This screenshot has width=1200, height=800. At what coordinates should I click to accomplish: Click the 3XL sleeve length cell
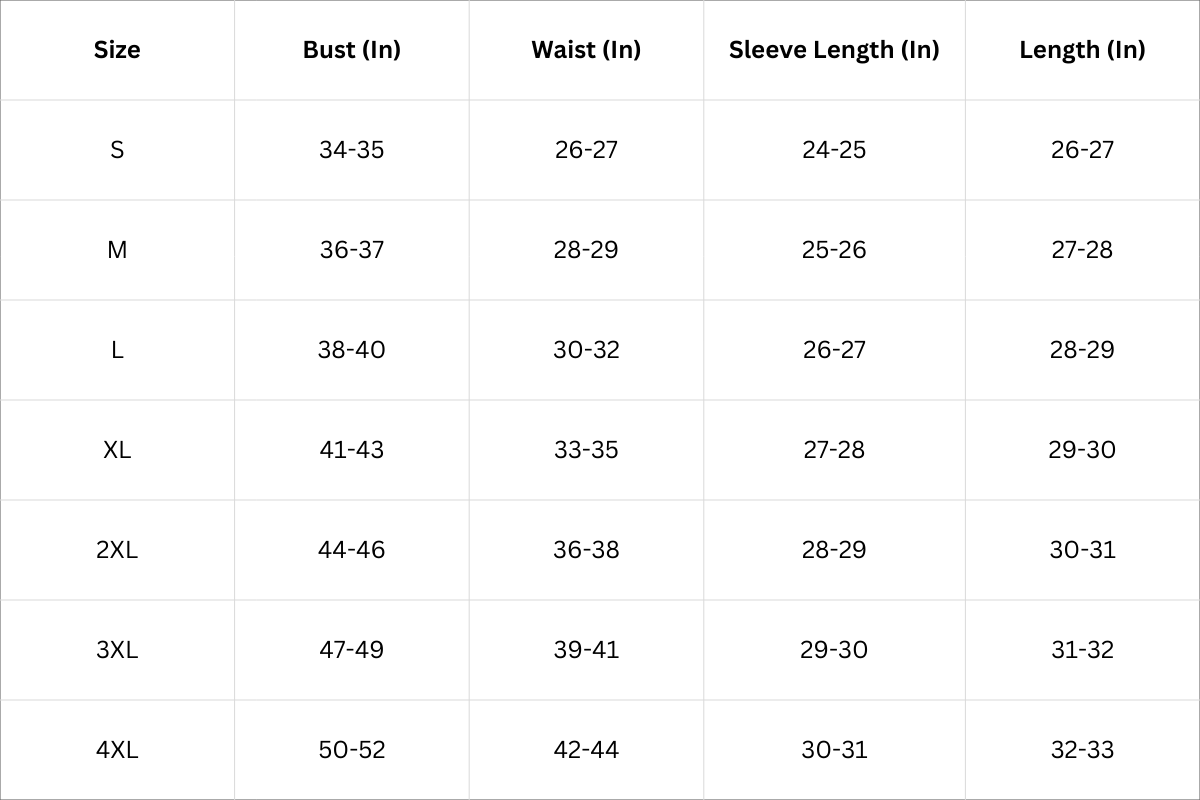point(834,650)
